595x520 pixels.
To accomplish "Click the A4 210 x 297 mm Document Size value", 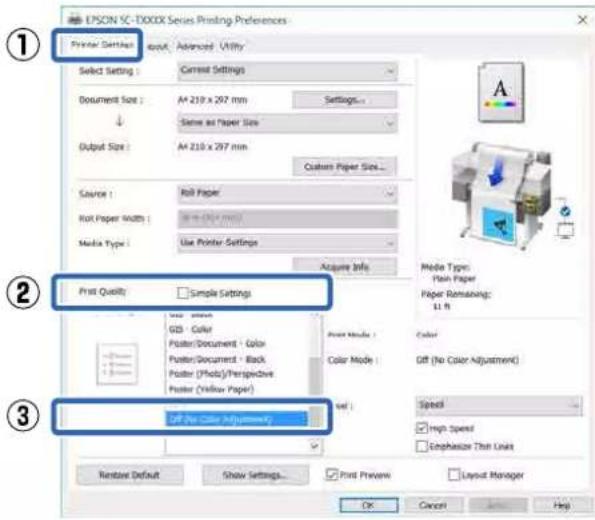I will [x=212, y=100].
